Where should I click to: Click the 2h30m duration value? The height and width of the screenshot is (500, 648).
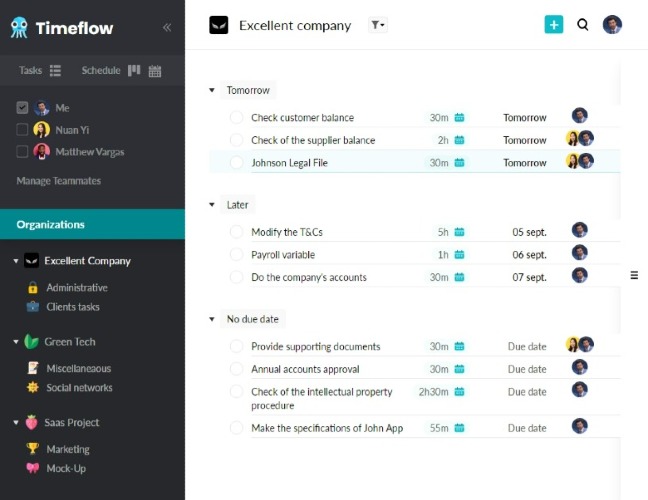click(x=433, y=392)
